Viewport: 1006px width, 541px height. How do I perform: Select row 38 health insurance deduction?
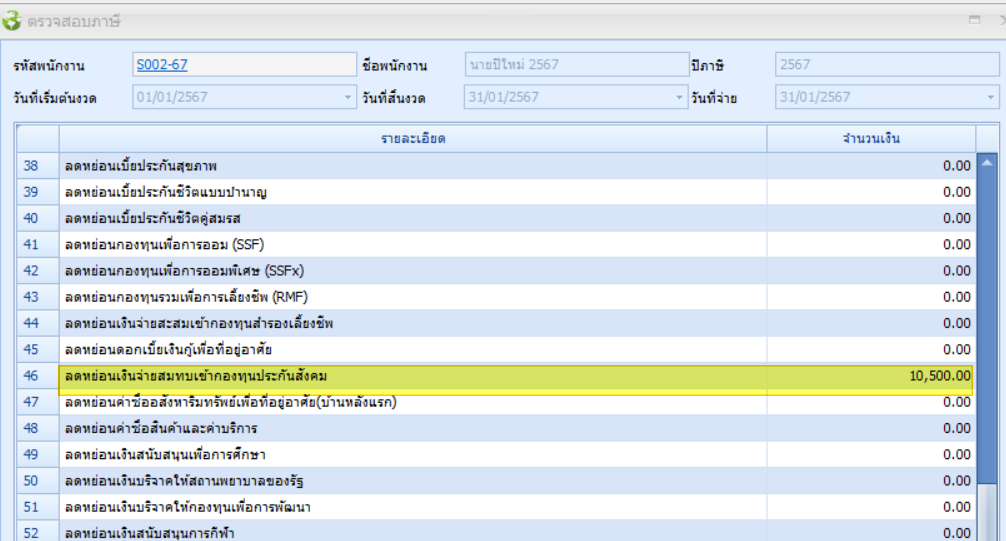[x=412, y=166]
